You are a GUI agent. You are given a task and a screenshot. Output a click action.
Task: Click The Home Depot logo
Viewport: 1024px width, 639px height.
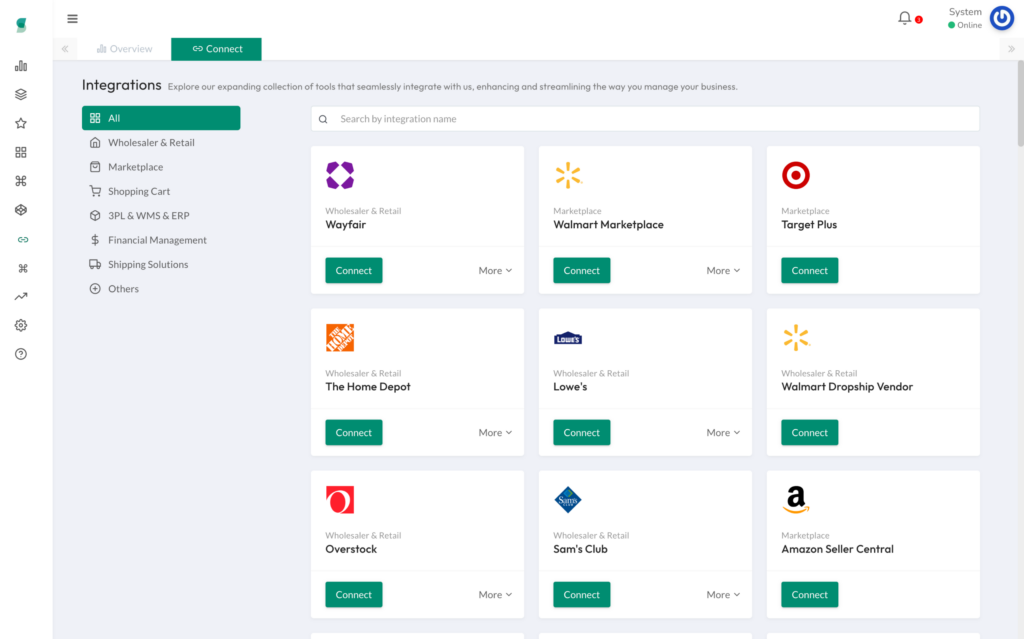coord(340,338)
